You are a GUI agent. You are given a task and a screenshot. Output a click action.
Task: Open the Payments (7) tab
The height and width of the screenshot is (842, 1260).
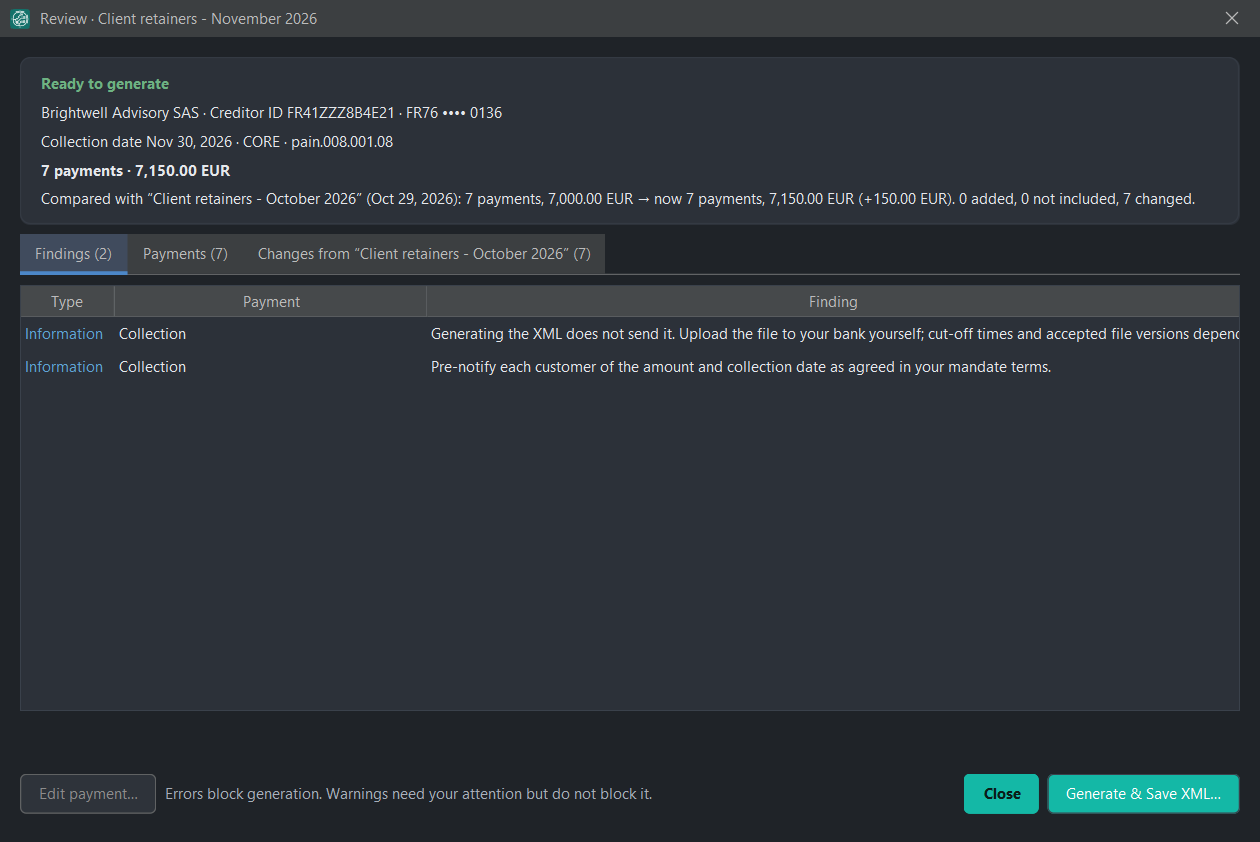185,254
